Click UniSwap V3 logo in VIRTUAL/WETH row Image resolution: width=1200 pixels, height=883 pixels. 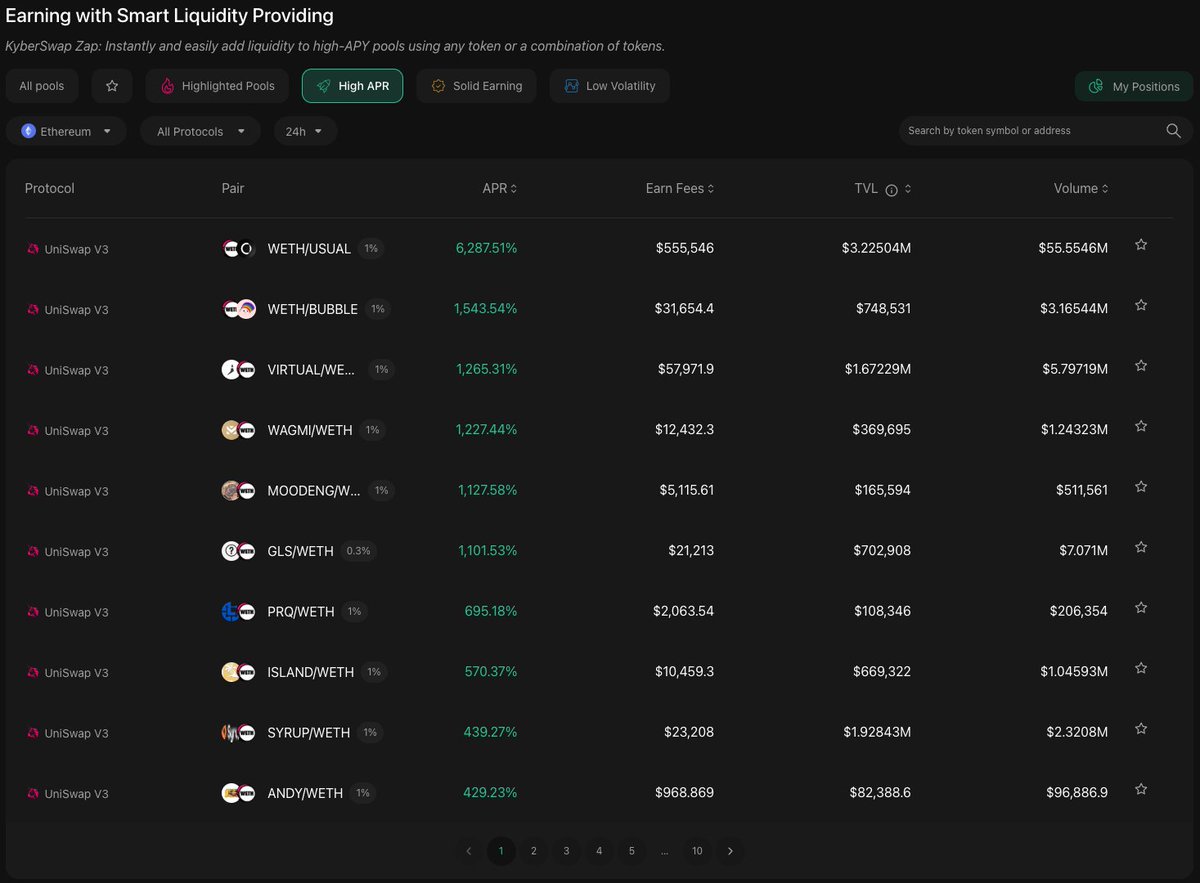pos(33,370)
